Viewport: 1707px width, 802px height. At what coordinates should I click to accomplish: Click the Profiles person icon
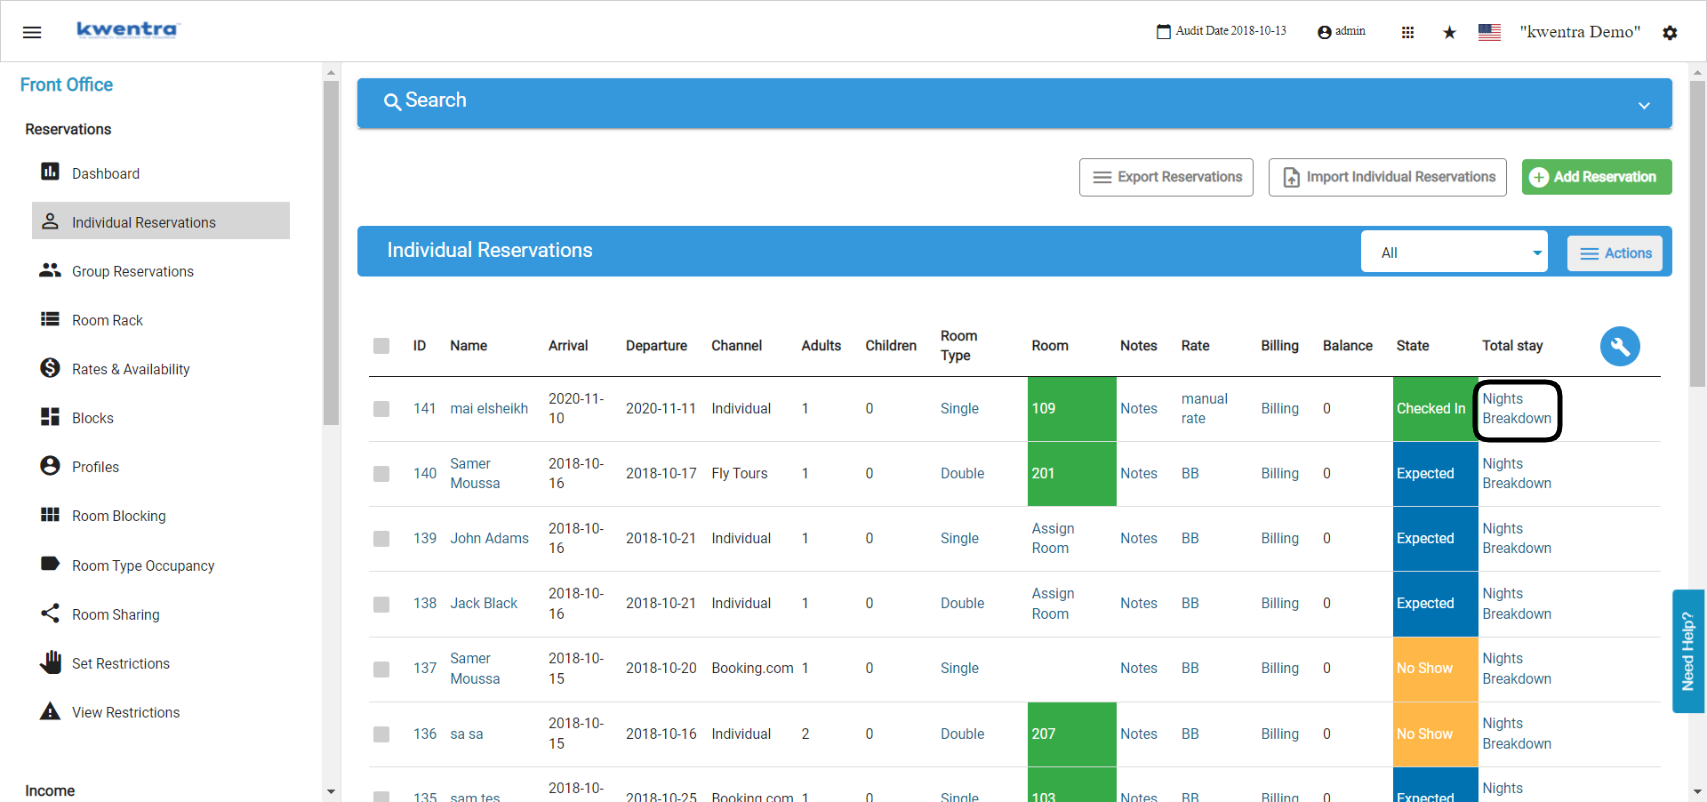(50, 466)
